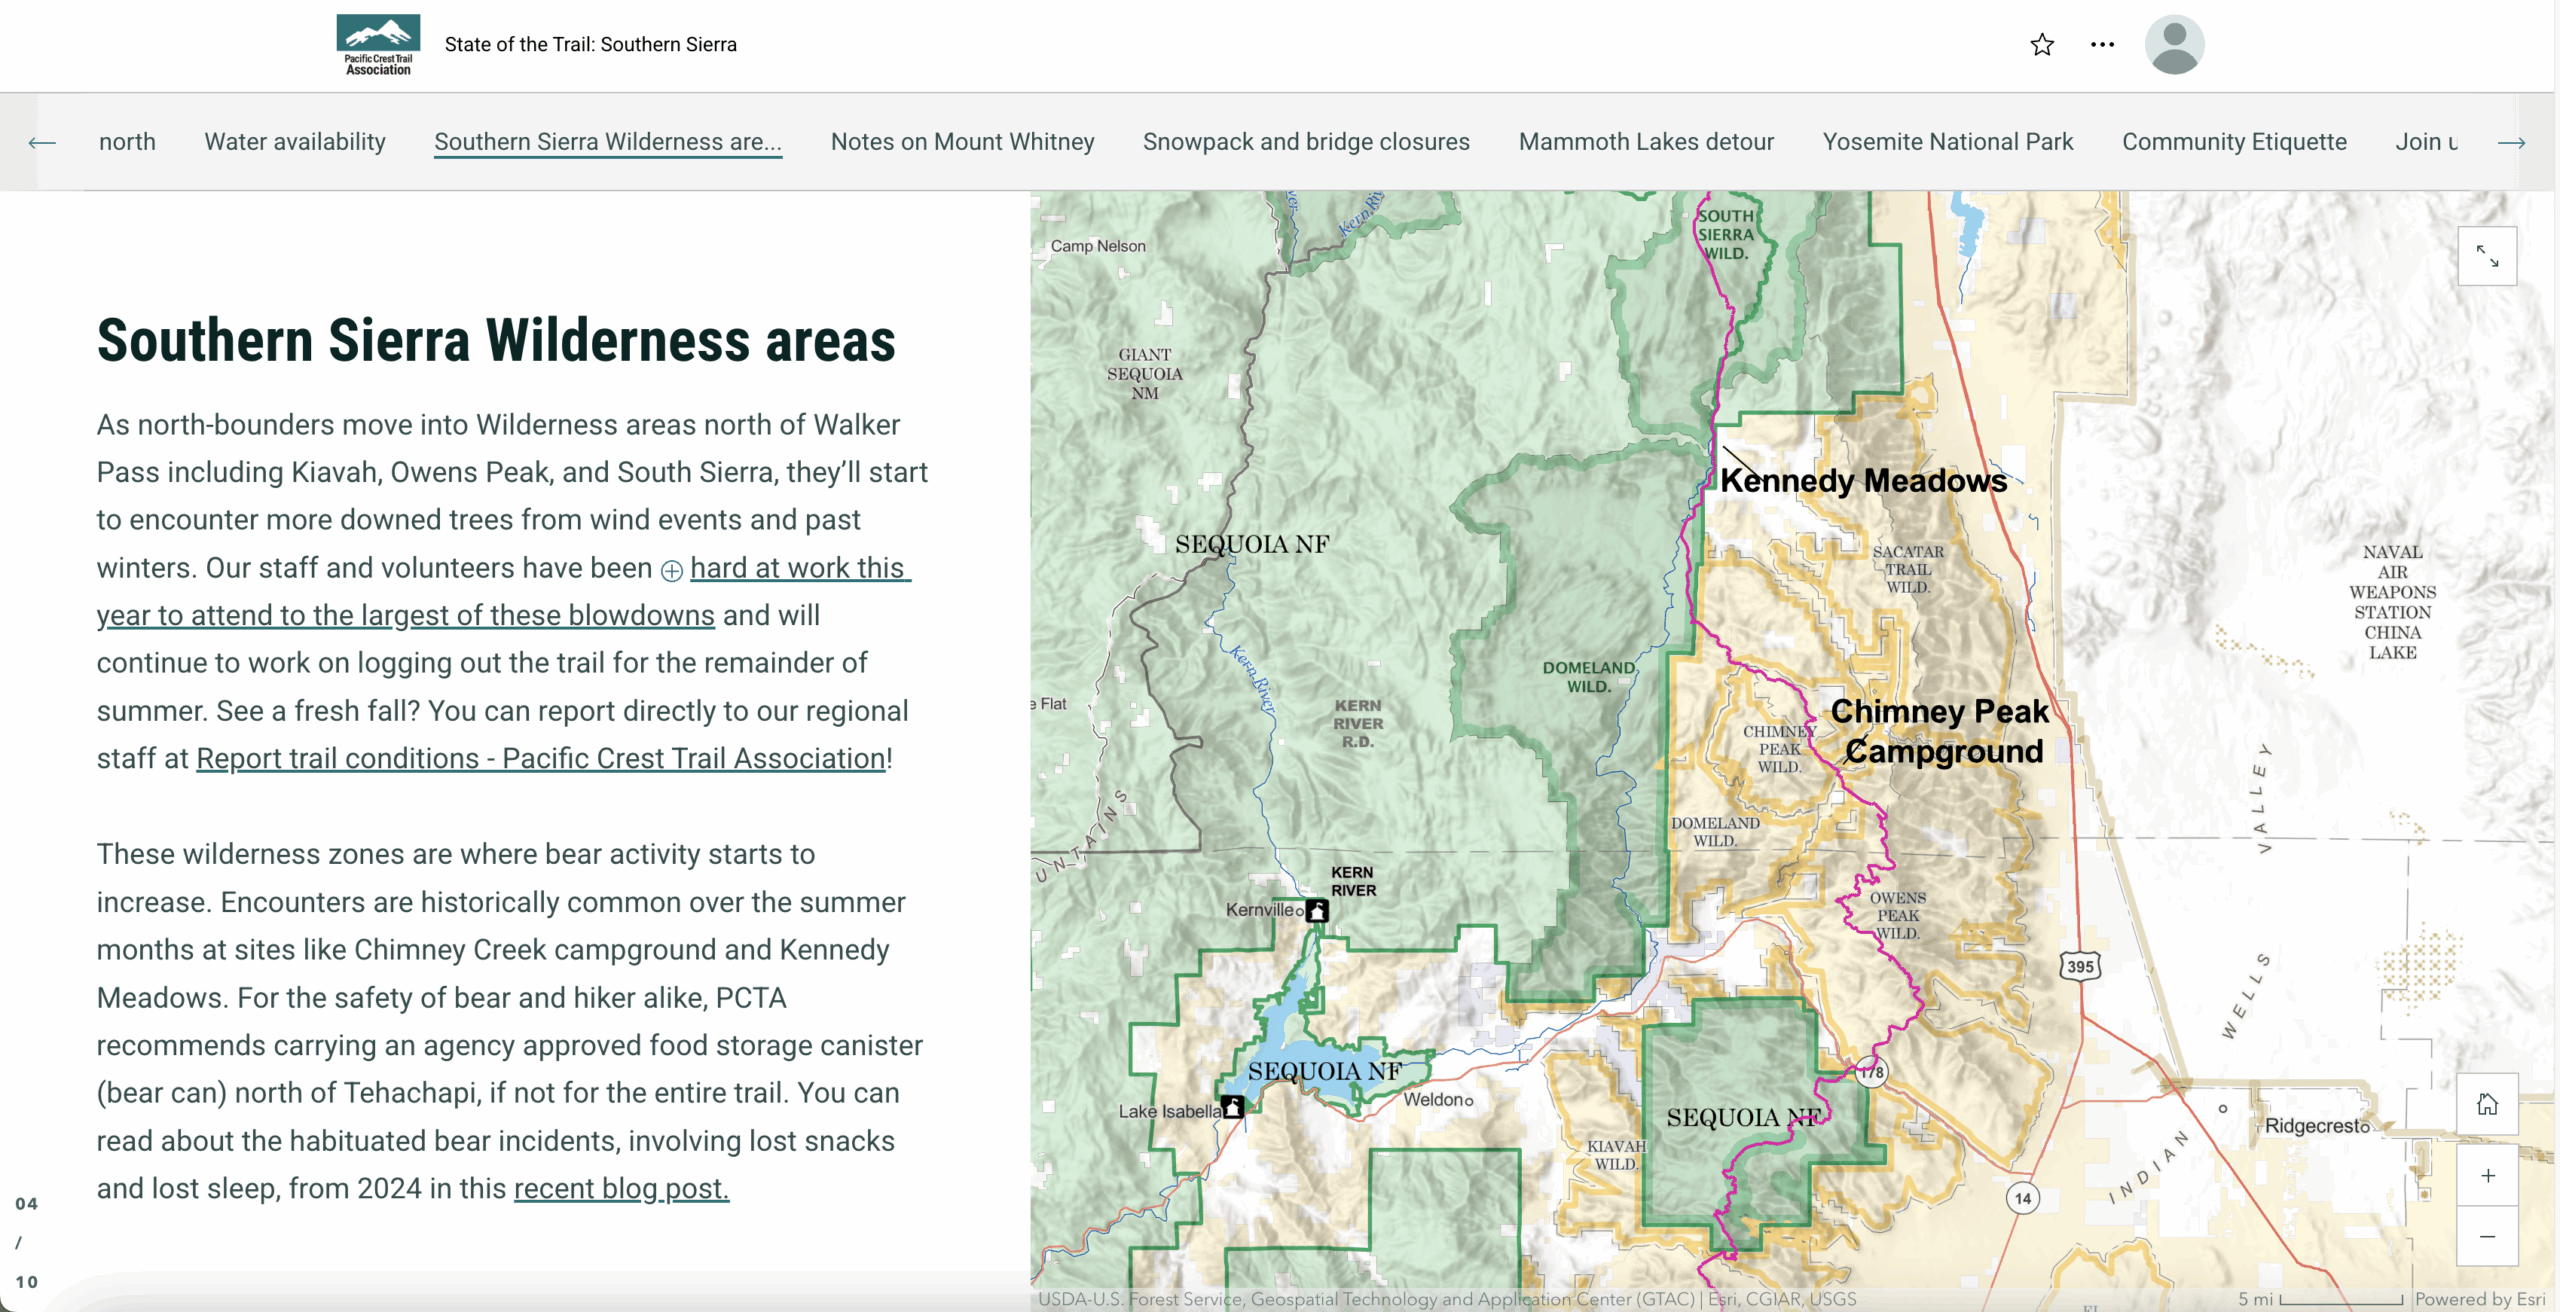
Task: Reset map to home extent
Action: 2487,1104
